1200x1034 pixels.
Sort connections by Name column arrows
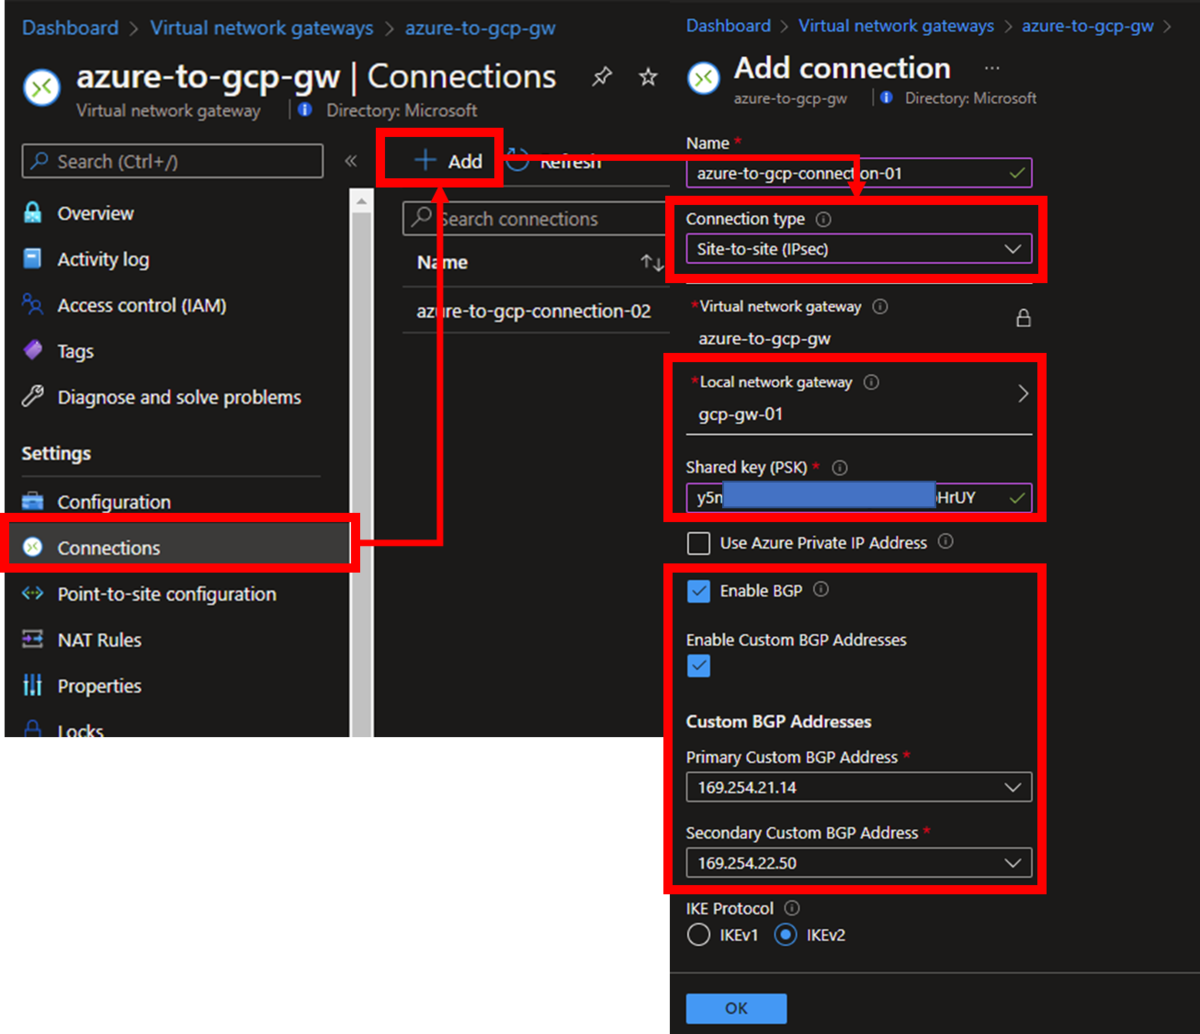tap(651, 263)
